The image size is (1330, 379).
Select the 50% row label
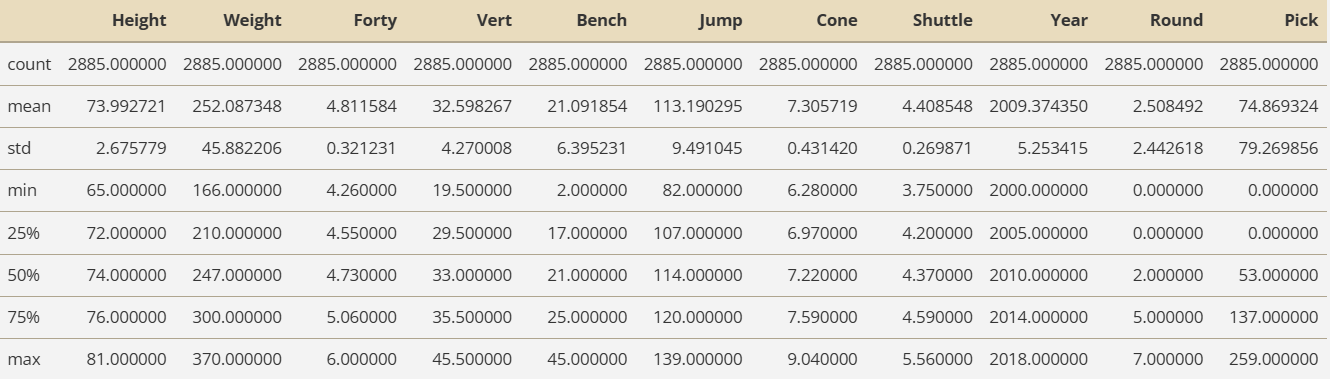[x=23, y=274]
